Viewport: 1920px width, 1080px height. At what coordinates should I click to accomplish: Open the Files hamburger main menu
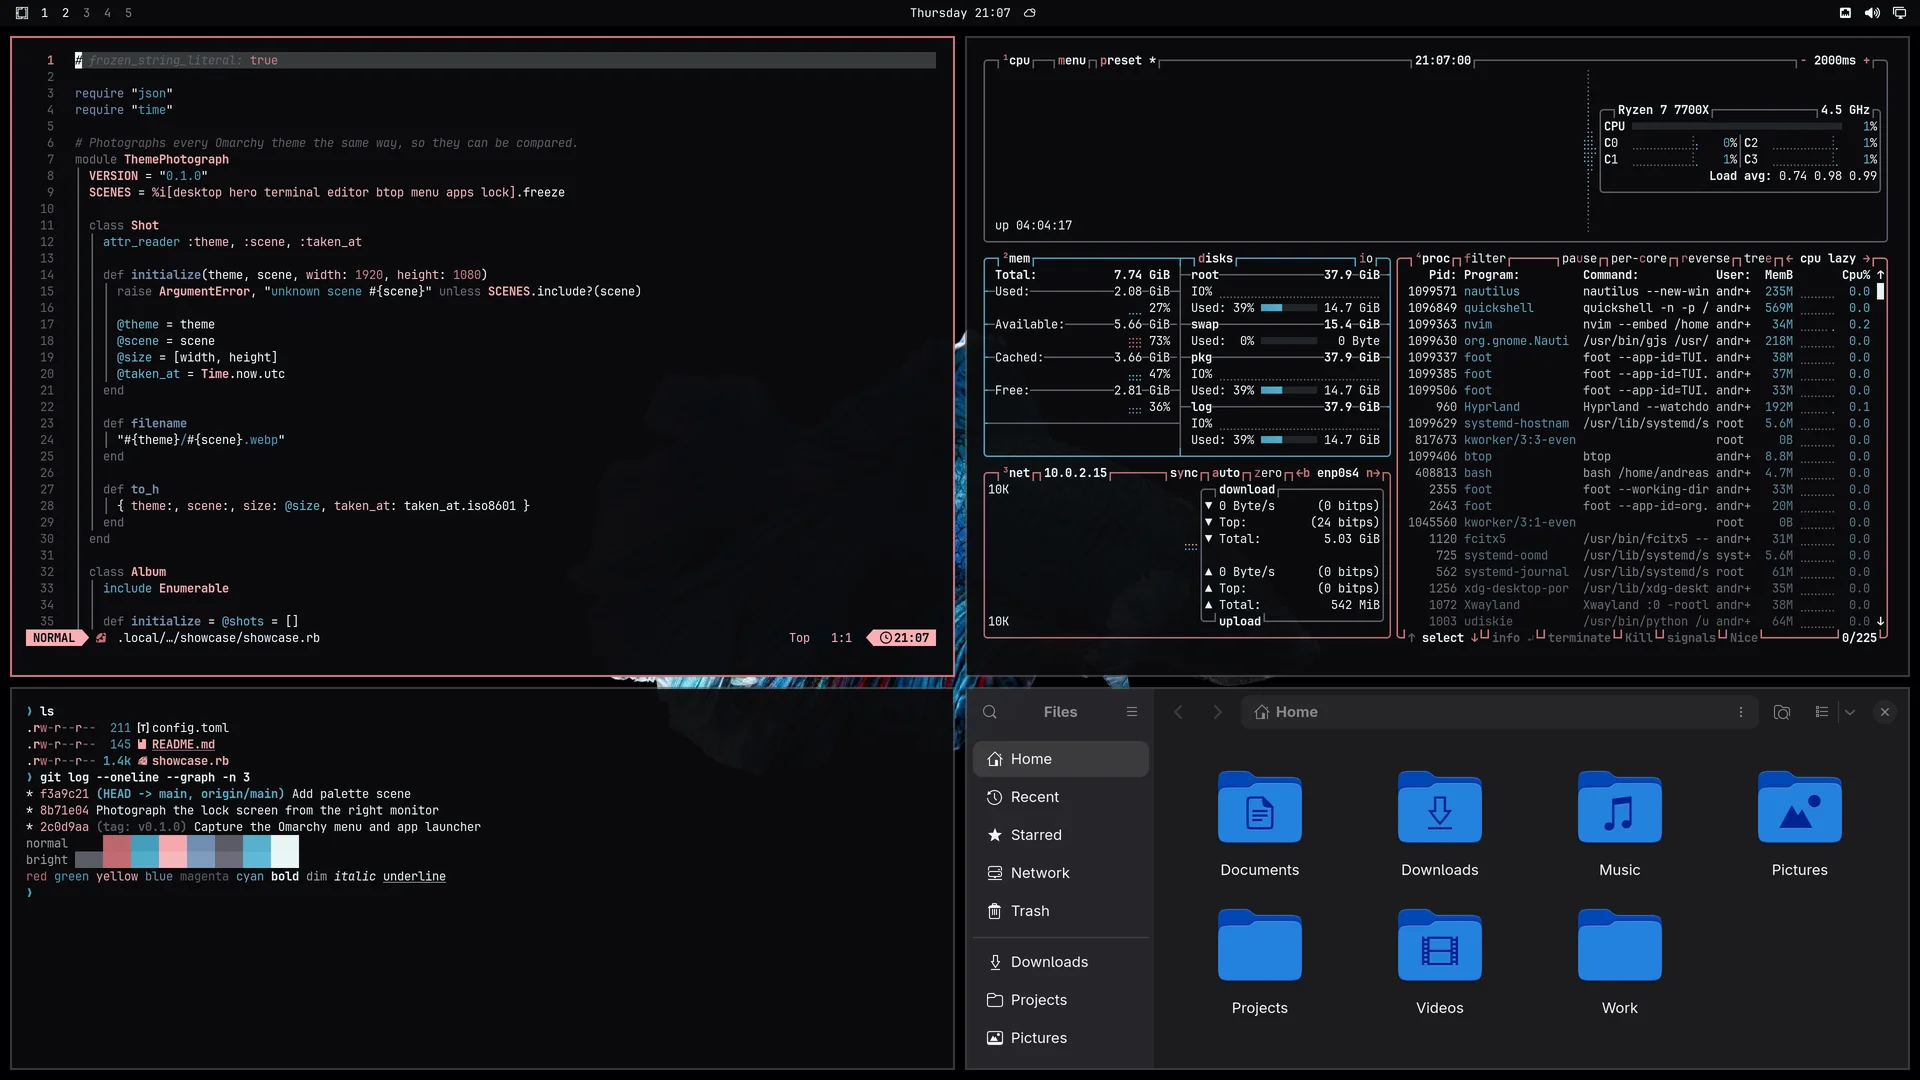pyautogui.click(x=1132, y=712)
